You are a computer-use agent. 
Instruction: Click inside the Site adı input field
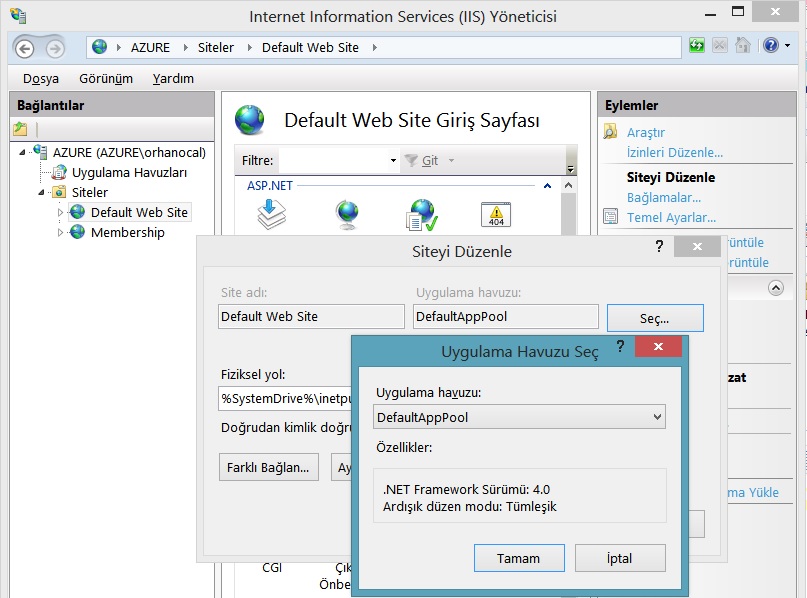(310, 316)
